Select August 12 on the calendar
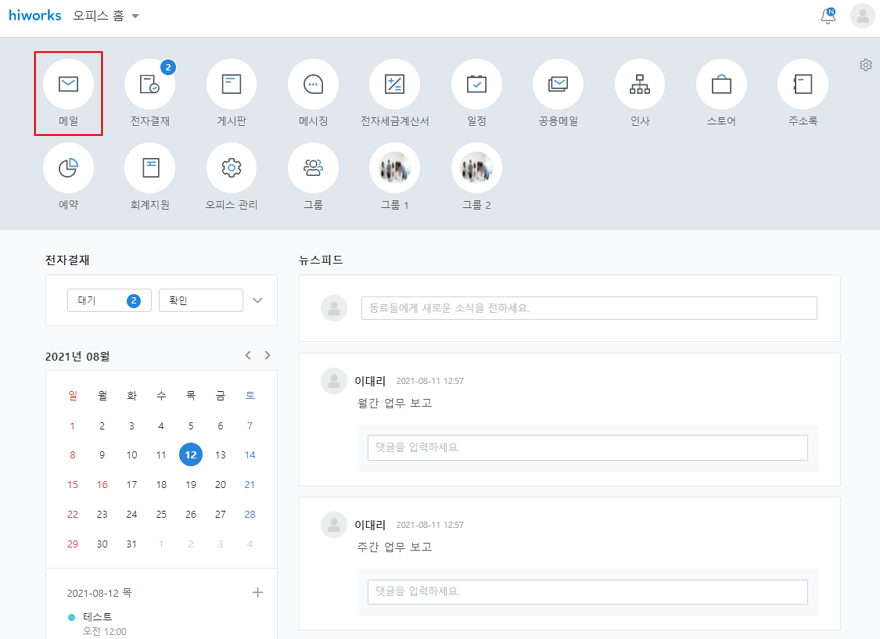Viewport: 880px width, 639px height. click(x=191, y=455)
